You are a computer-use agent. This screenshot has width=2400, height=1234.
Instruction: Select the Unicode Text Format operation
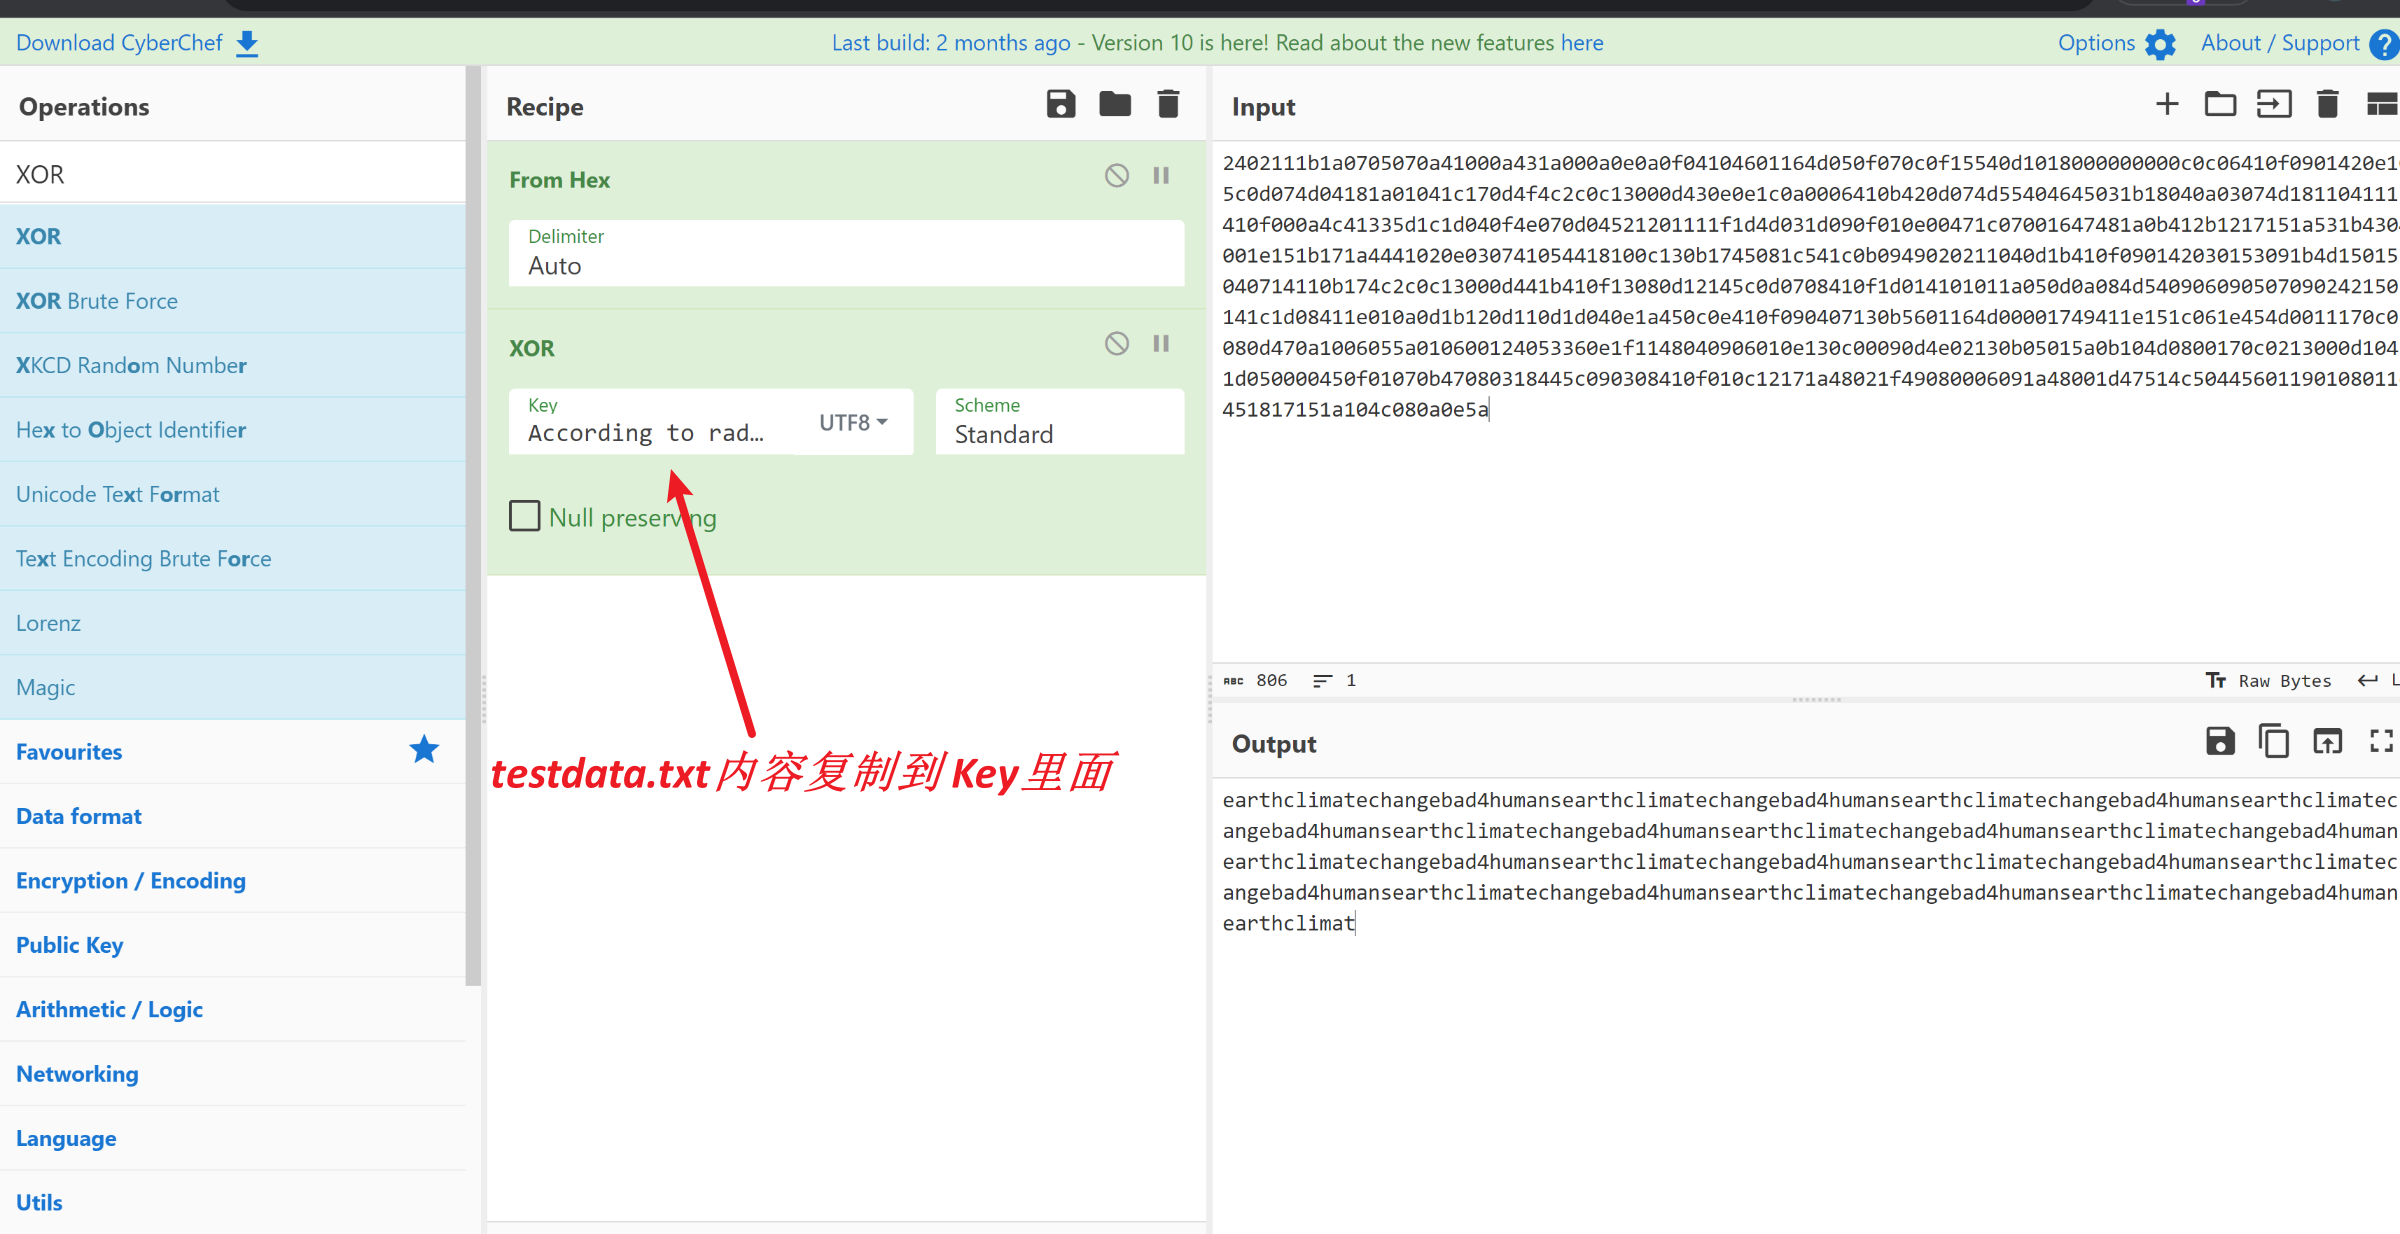click(x=233, y=494)
